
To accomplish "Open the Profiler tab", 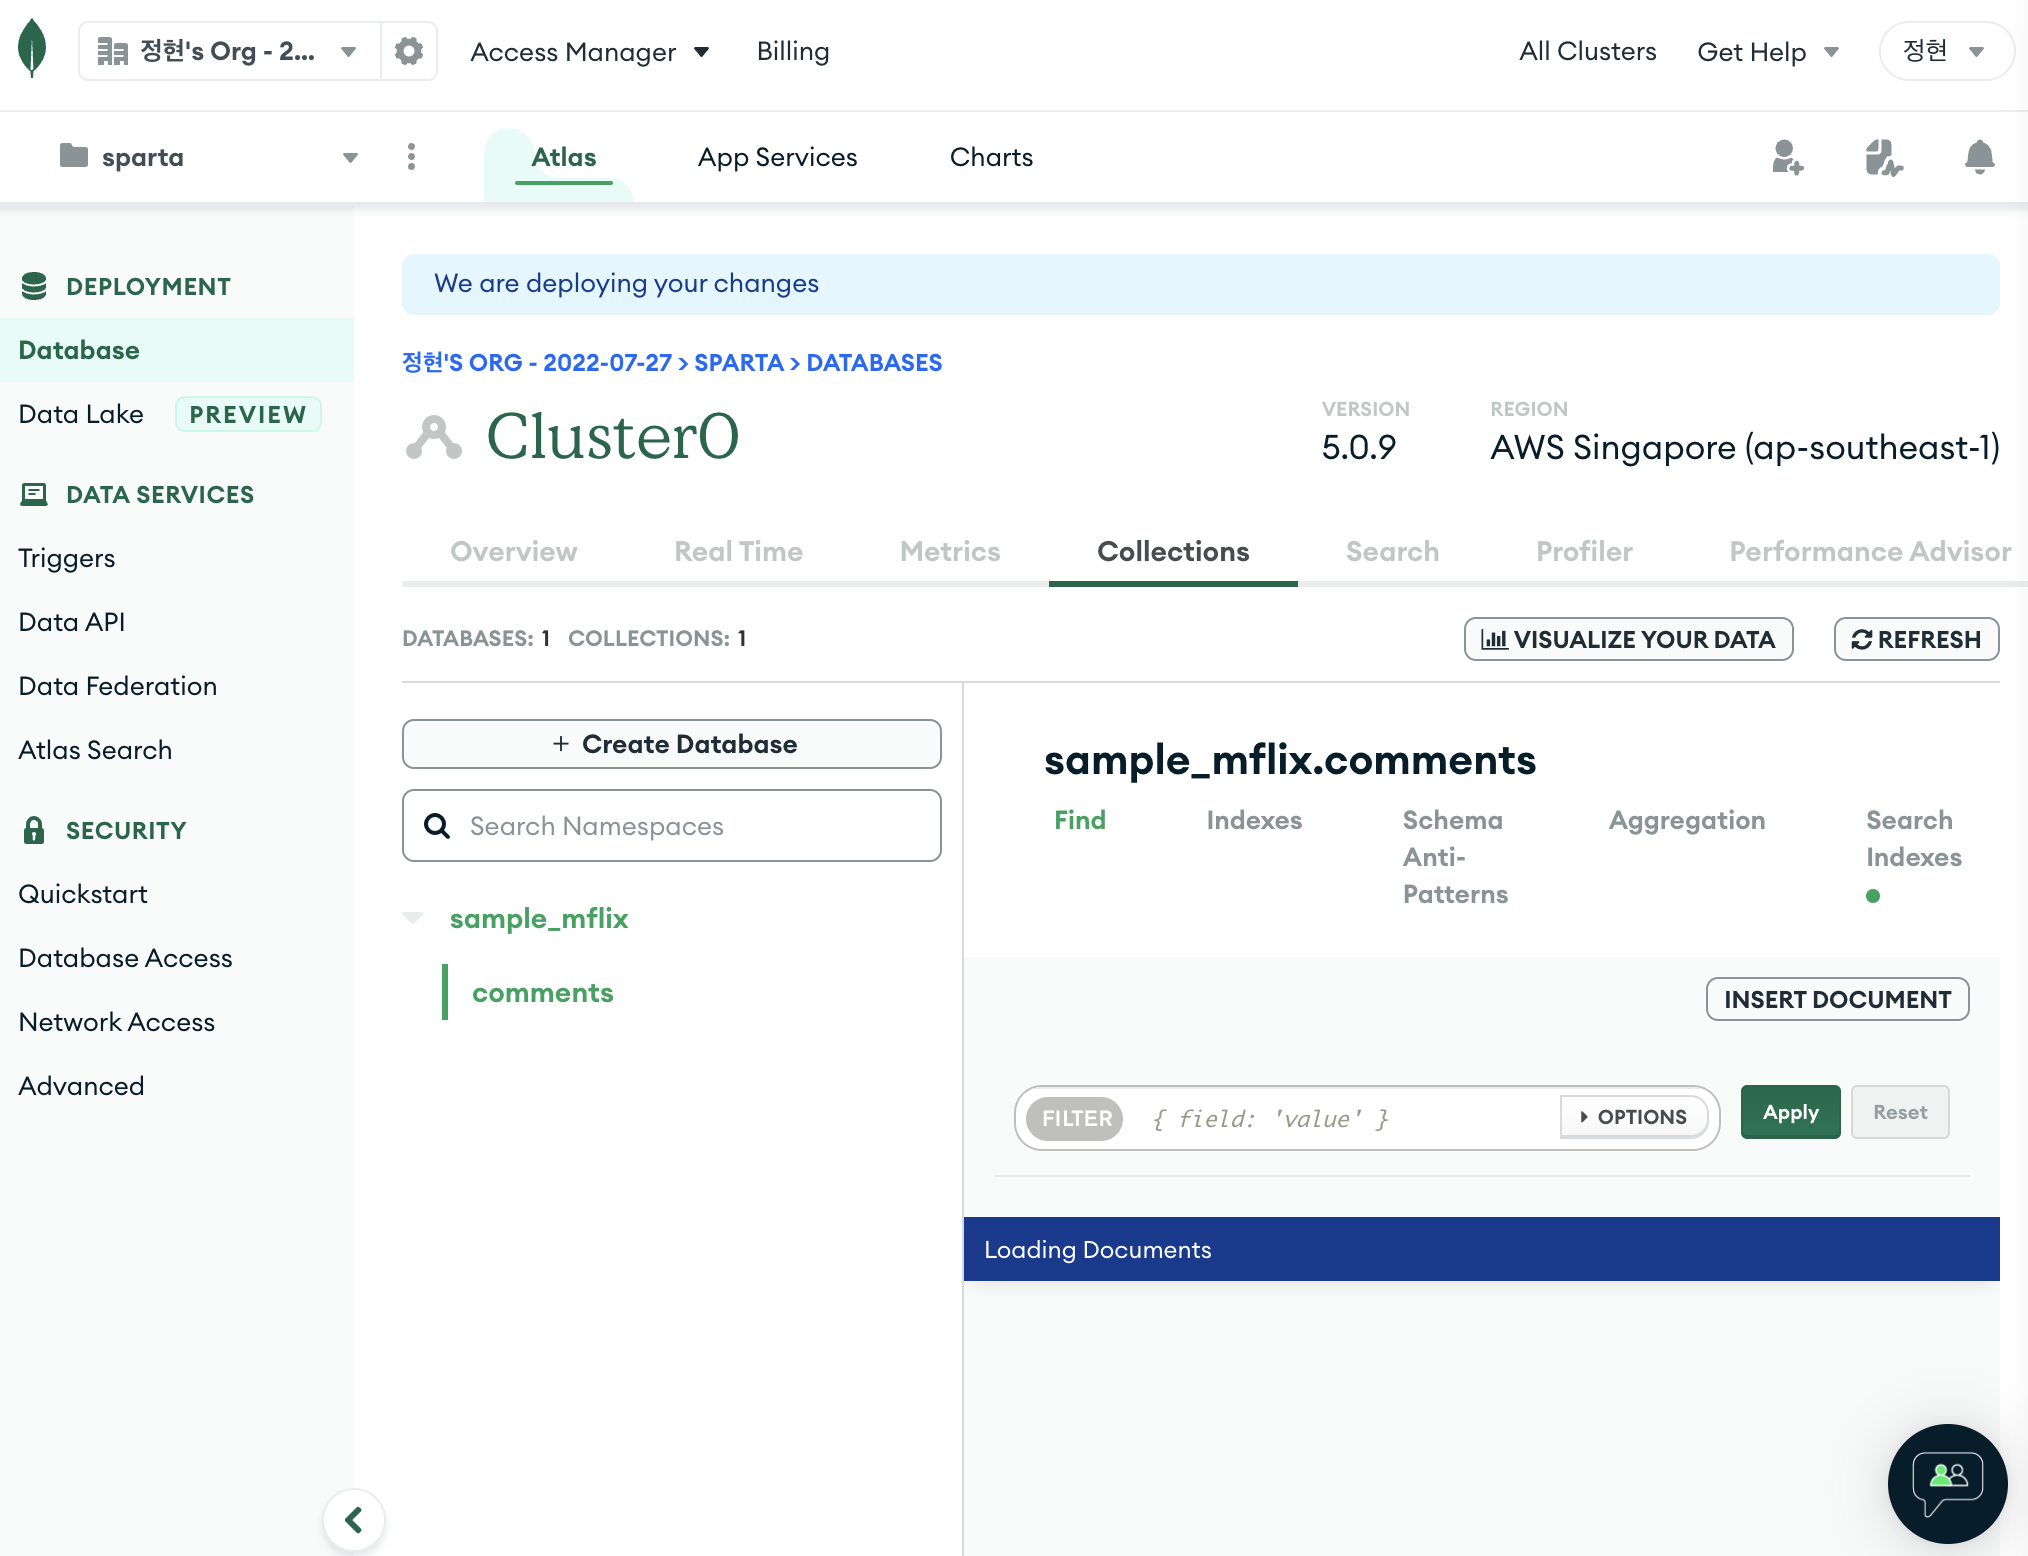I will point(1584,551).
